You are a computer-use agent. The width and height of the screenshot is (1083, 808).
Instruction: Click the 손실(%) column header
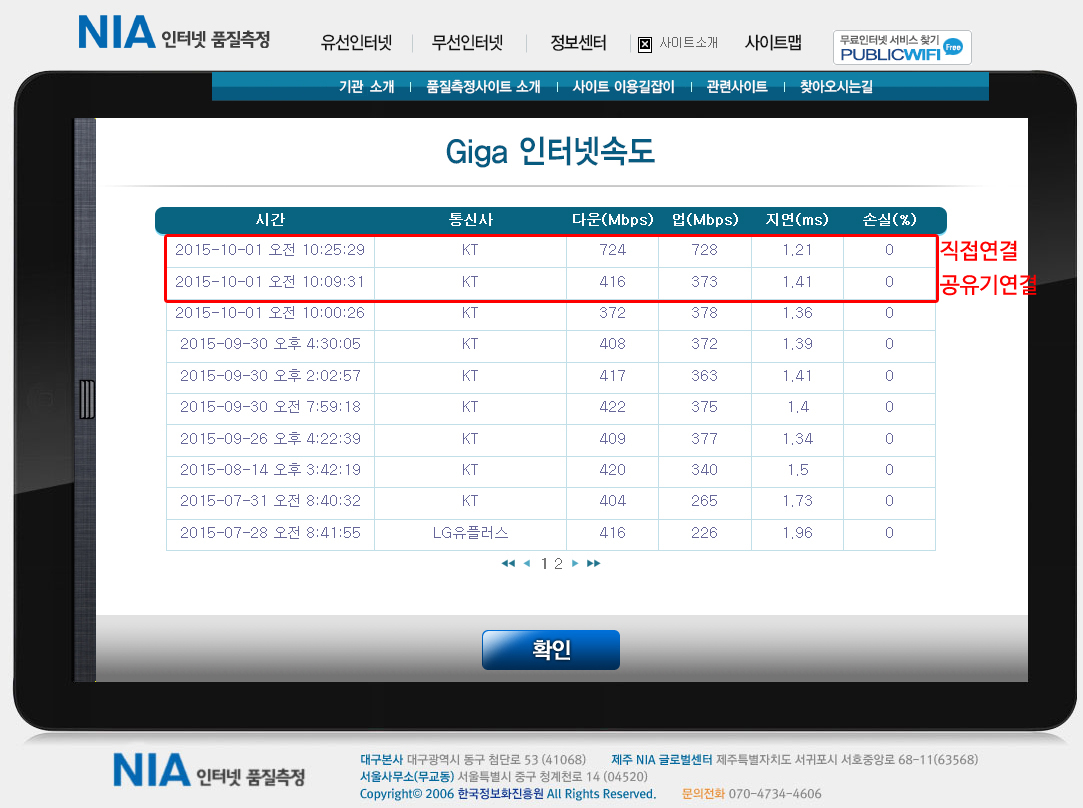pyautogui.click(x=890, y=220)
